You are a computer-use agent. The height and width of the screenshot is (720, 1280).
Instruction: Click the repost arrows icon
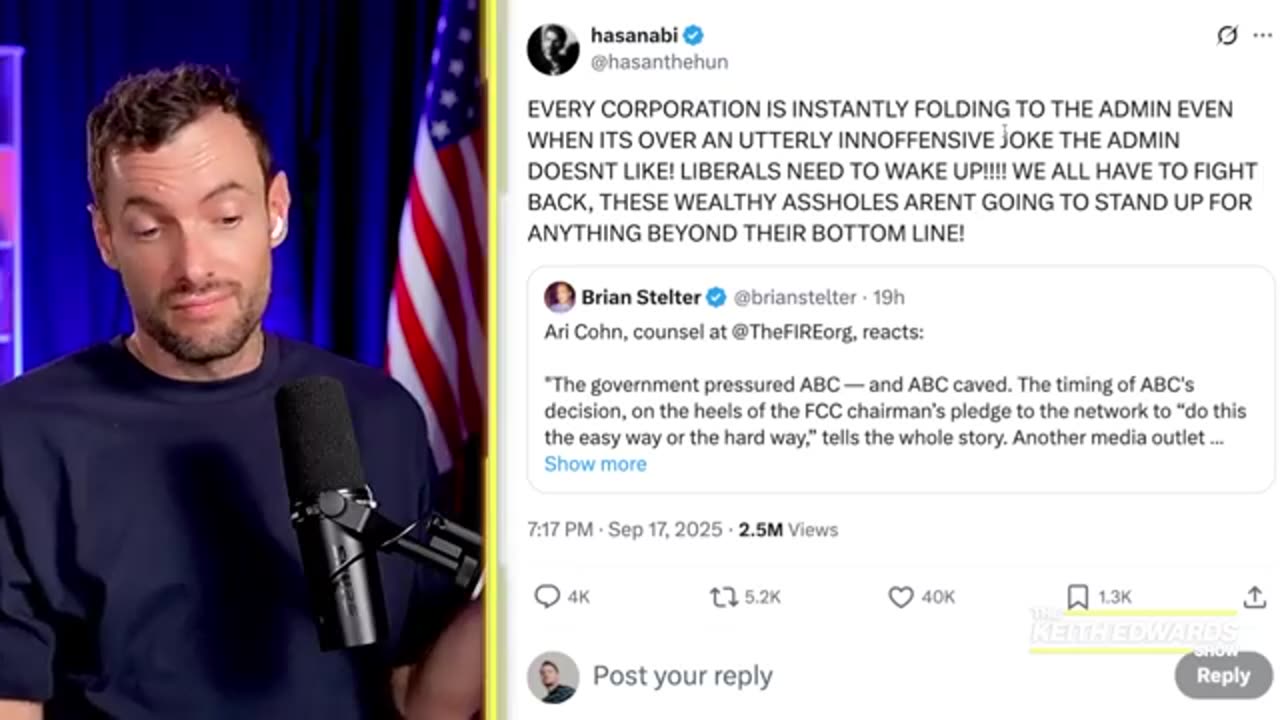[x=723, y=597]
